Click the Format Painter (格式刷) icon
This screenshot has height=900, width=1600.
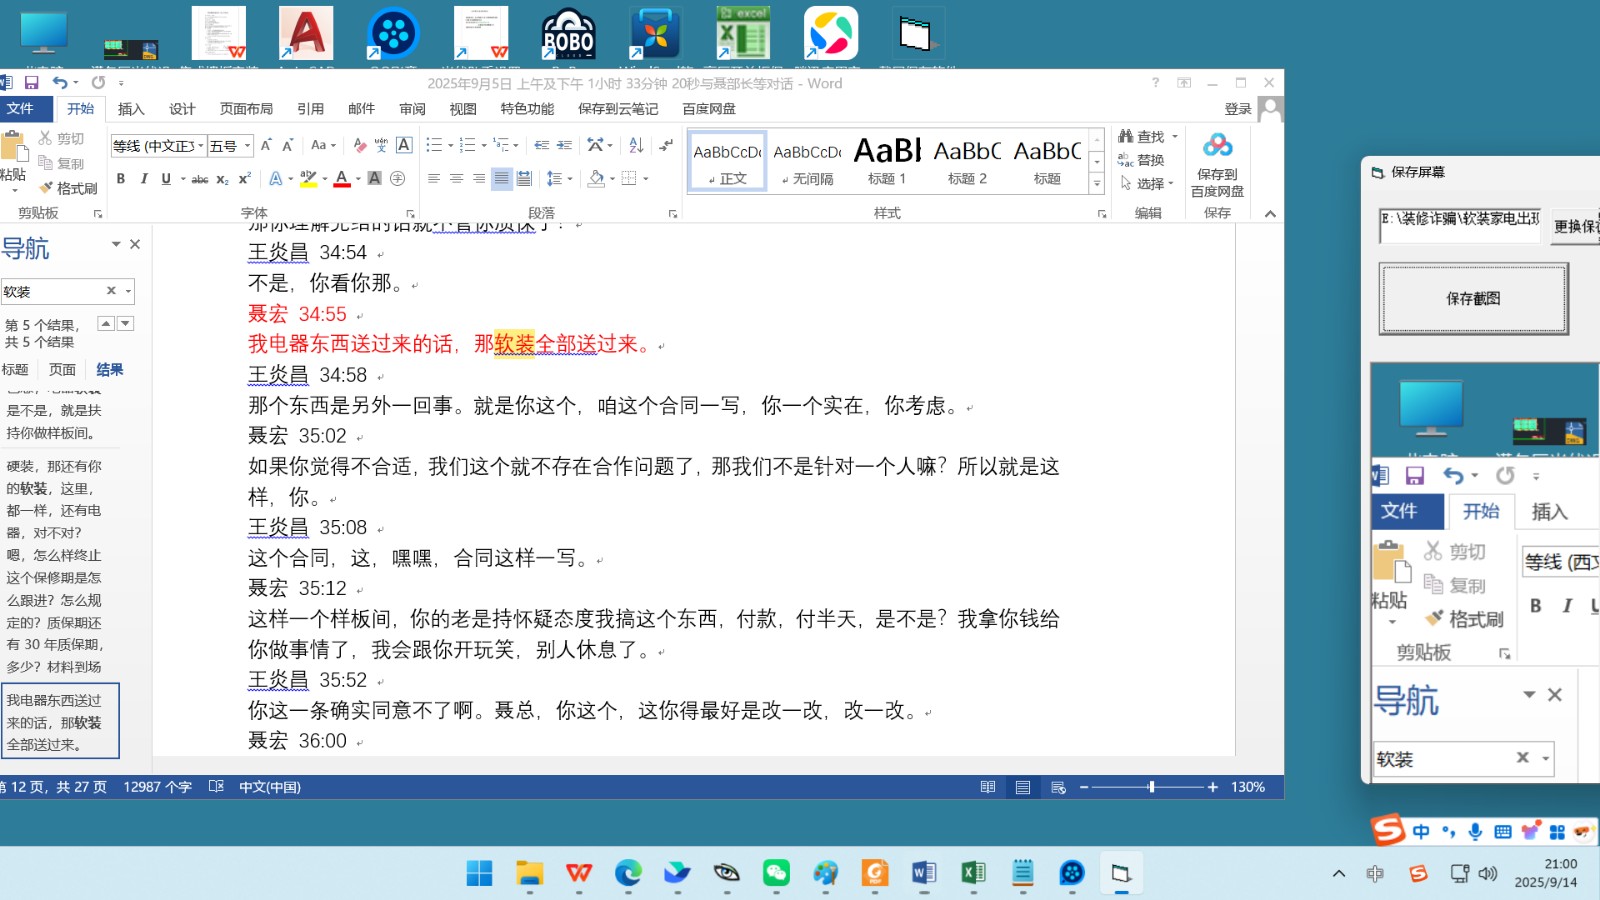click(67, 188)
